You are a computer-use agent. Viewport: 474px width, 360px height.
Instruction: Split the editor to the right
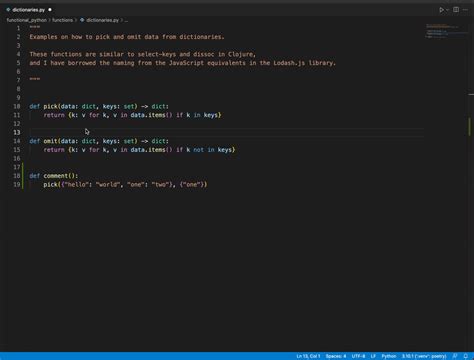(456, 10)
